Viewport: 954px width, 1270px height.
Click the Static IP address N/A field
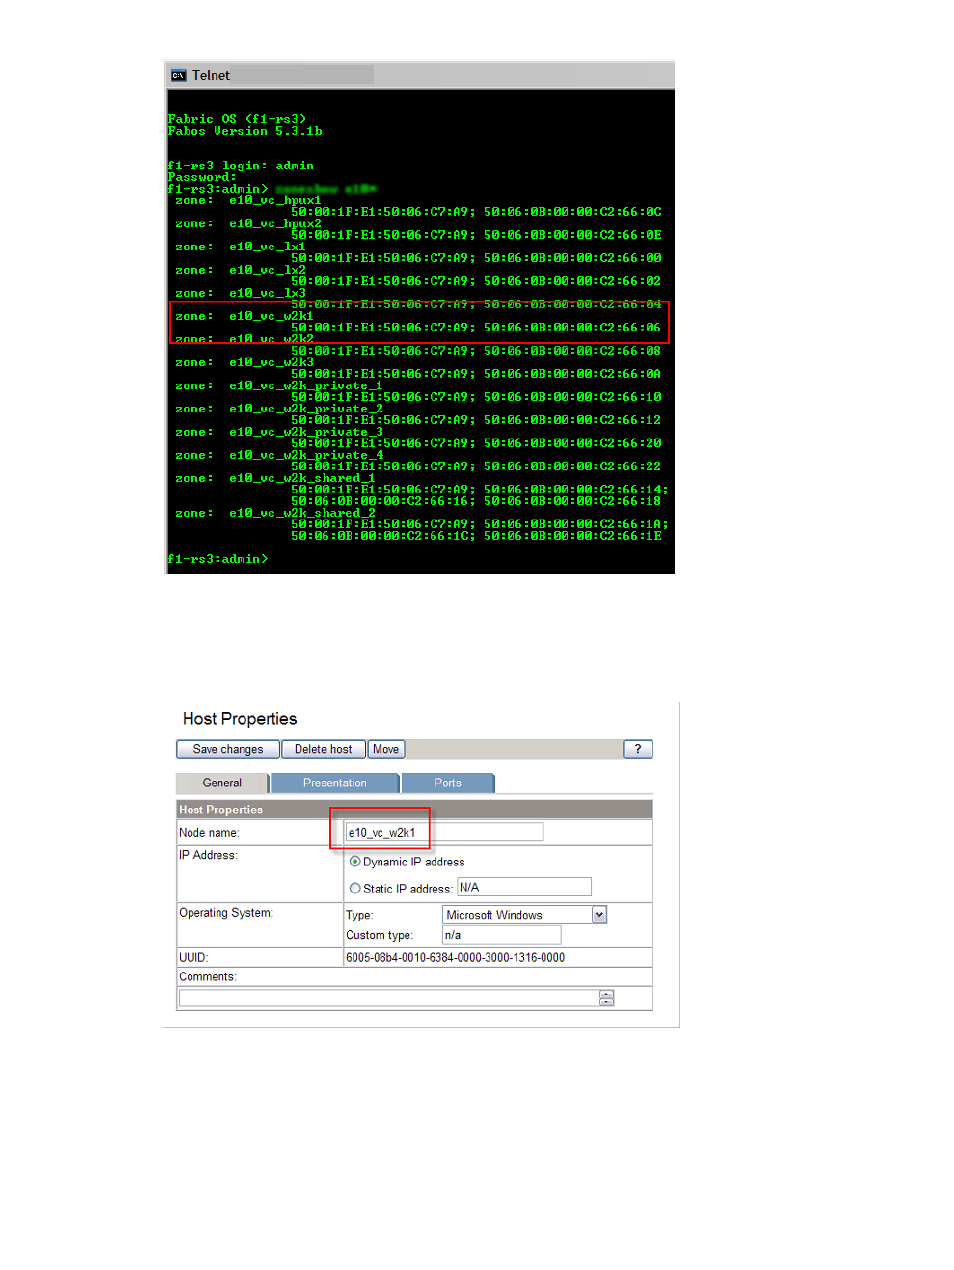(x=524, y=887)
